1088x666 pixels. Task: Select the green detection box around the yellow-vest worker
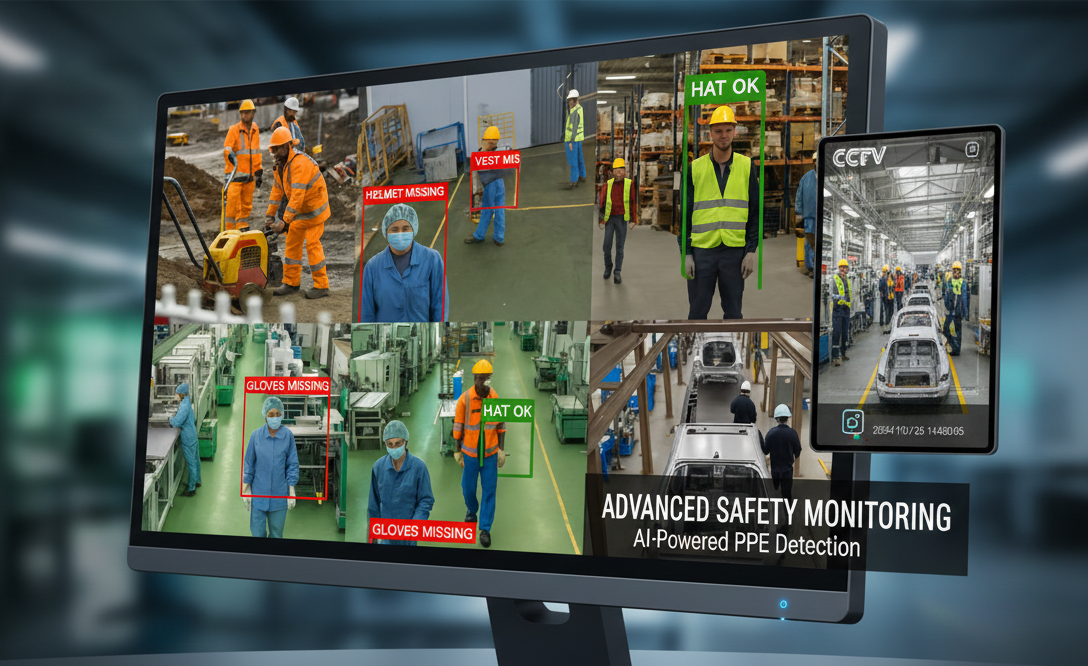point(722,180)
